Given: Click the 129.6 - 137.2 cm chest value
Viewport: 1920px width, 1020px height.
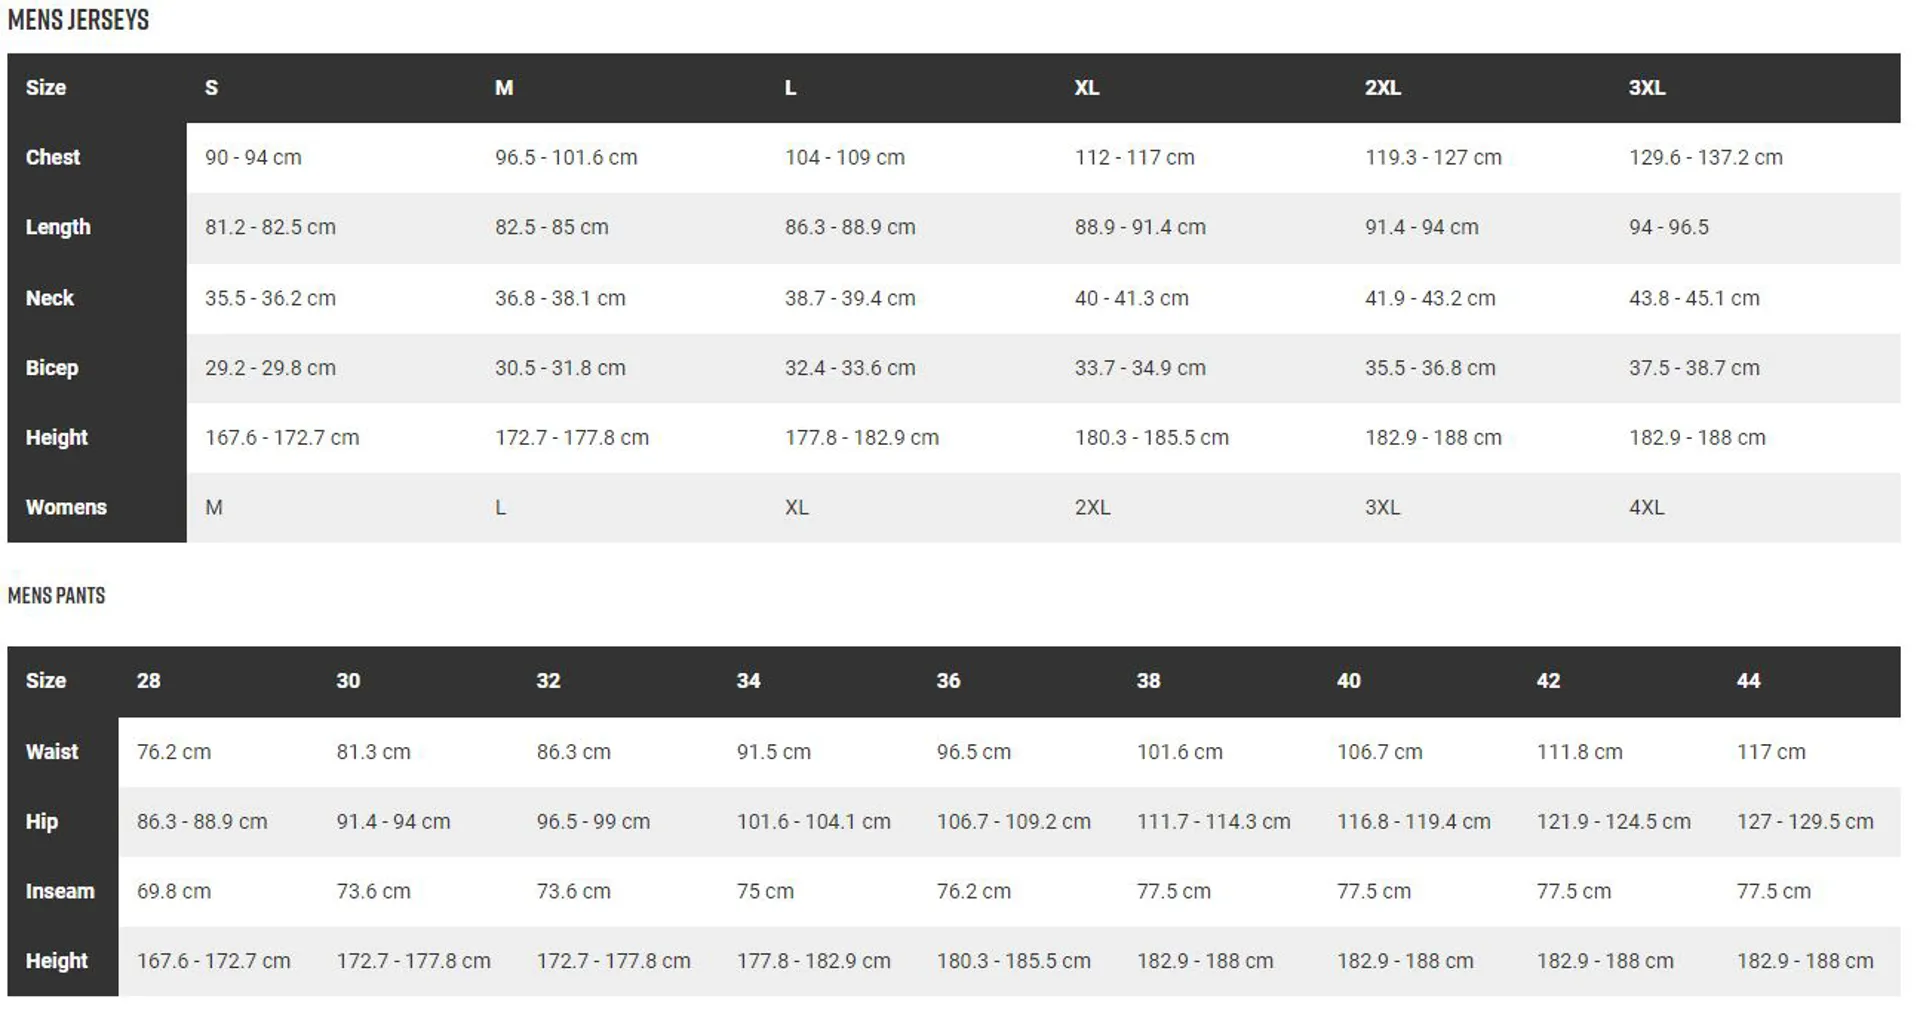Looking at the screenshot, I should click(x=1705, y=157).
